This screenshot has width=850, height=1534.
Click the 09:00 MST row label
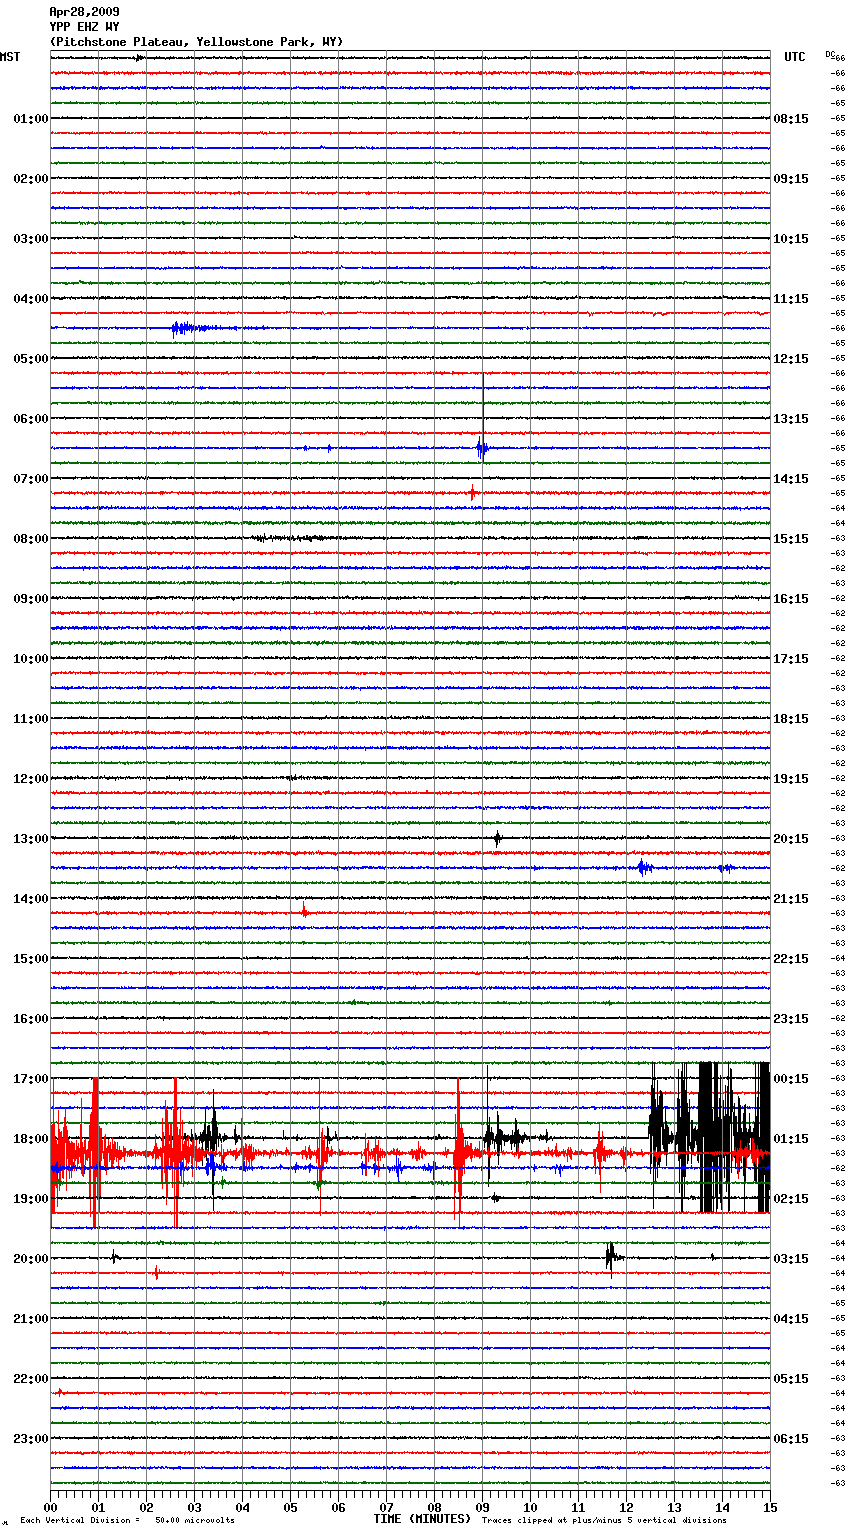point(30,599)
